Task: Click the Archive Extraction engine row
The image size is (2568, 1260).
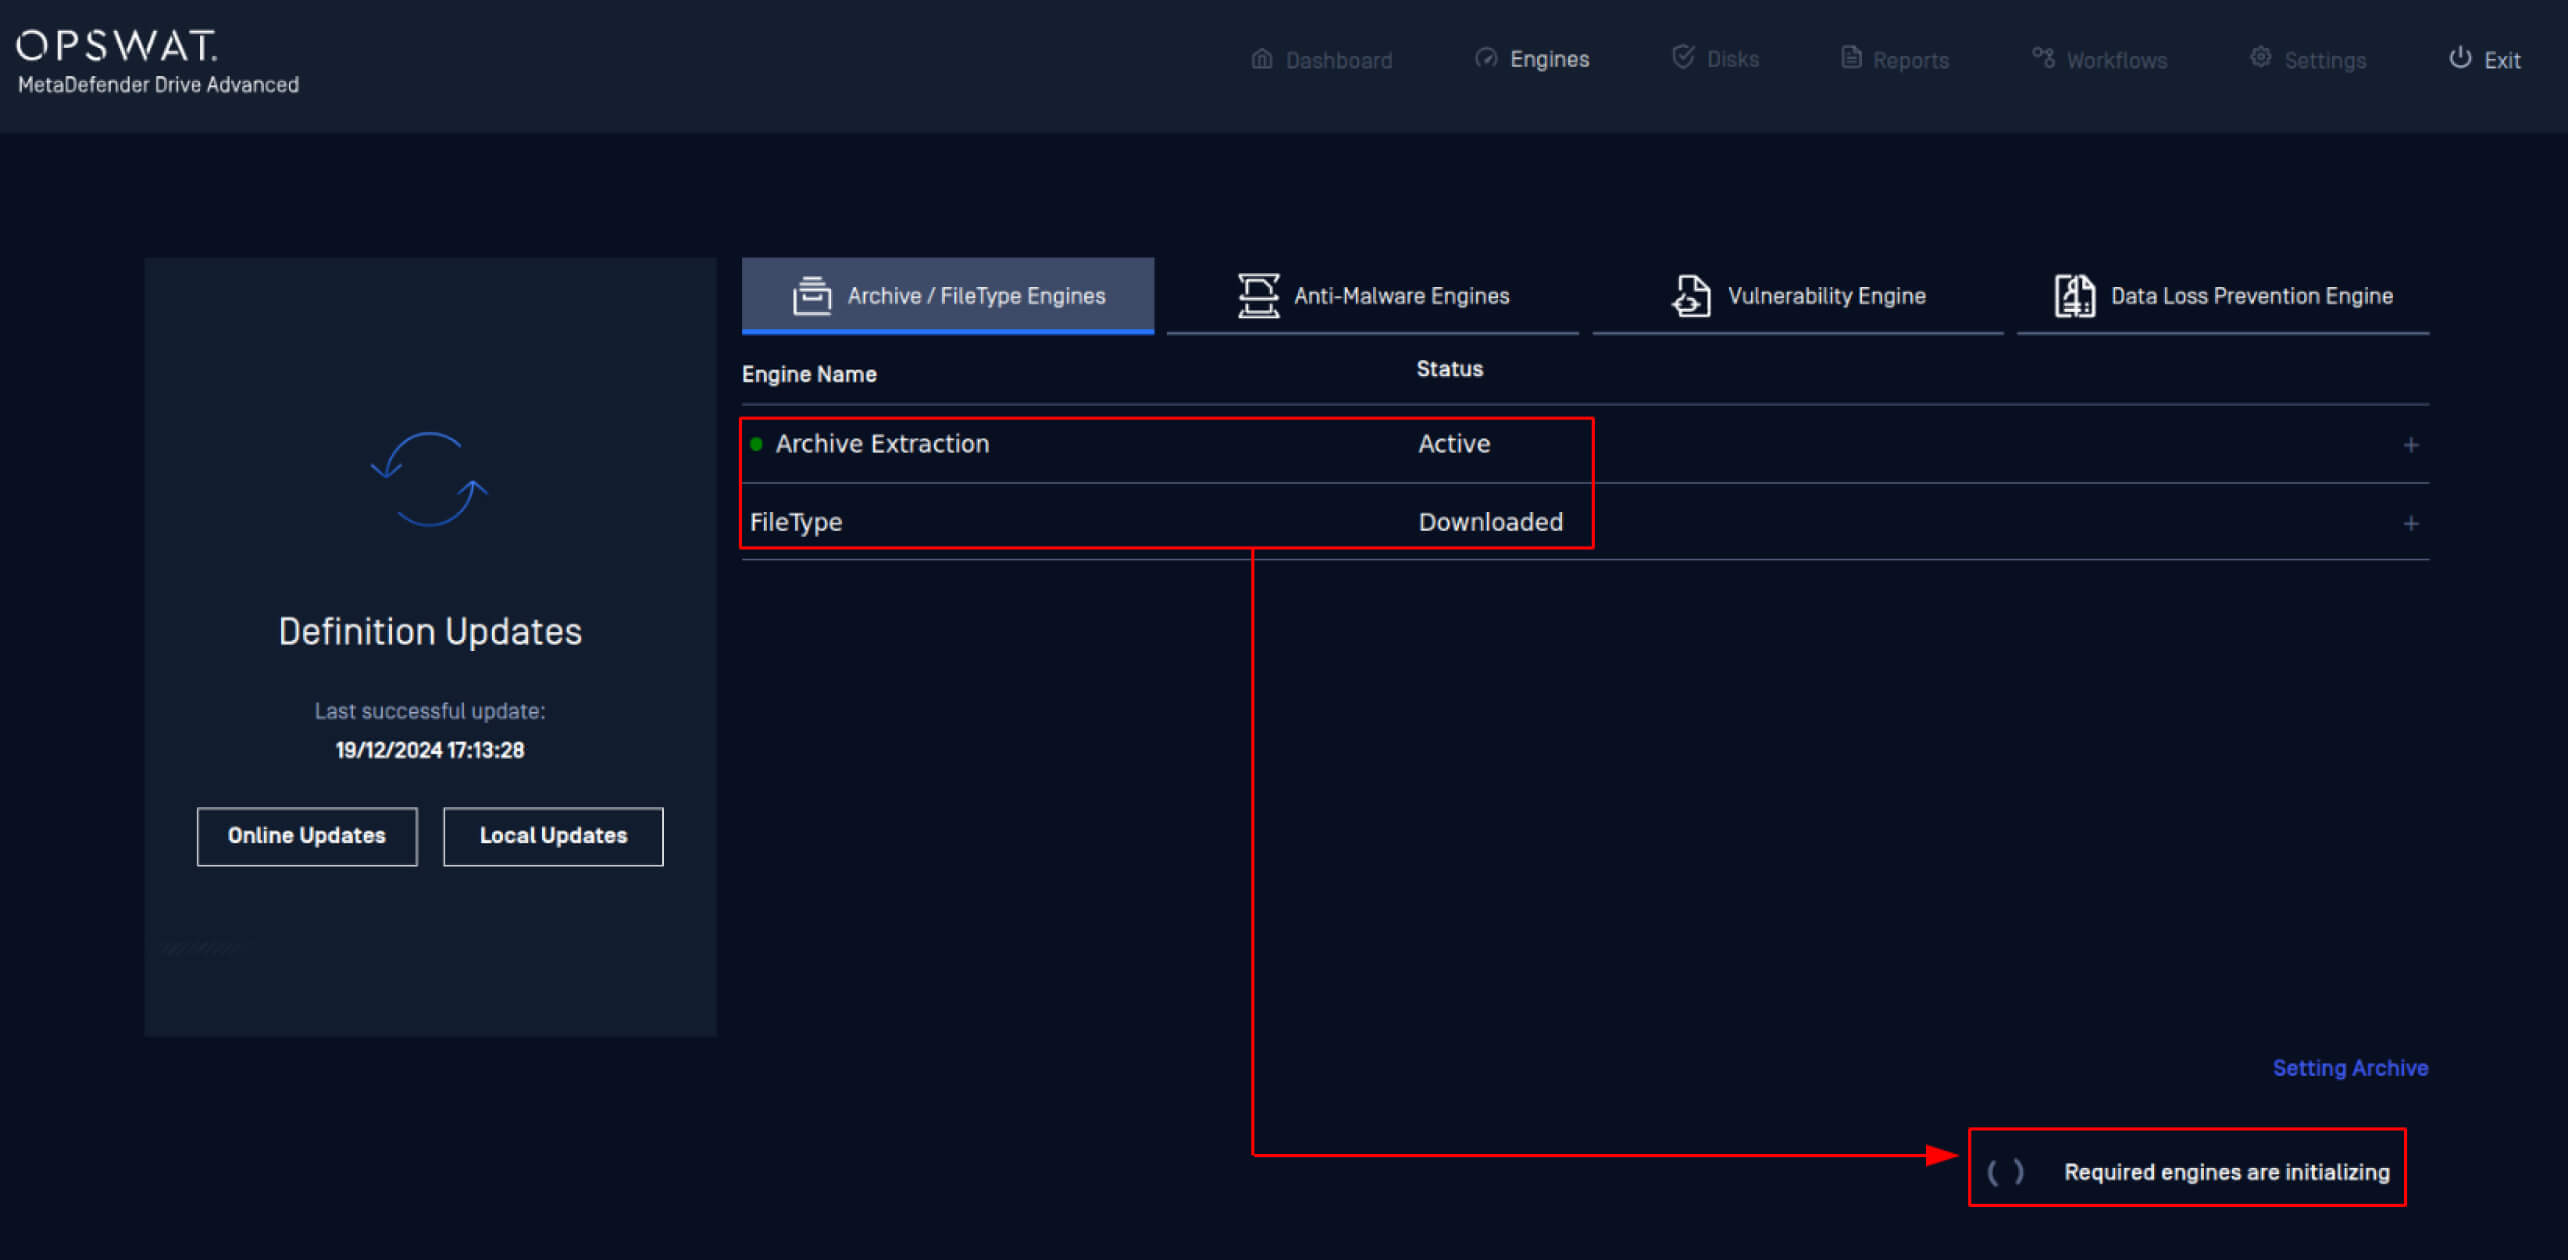Action: (x=882, y=444)
